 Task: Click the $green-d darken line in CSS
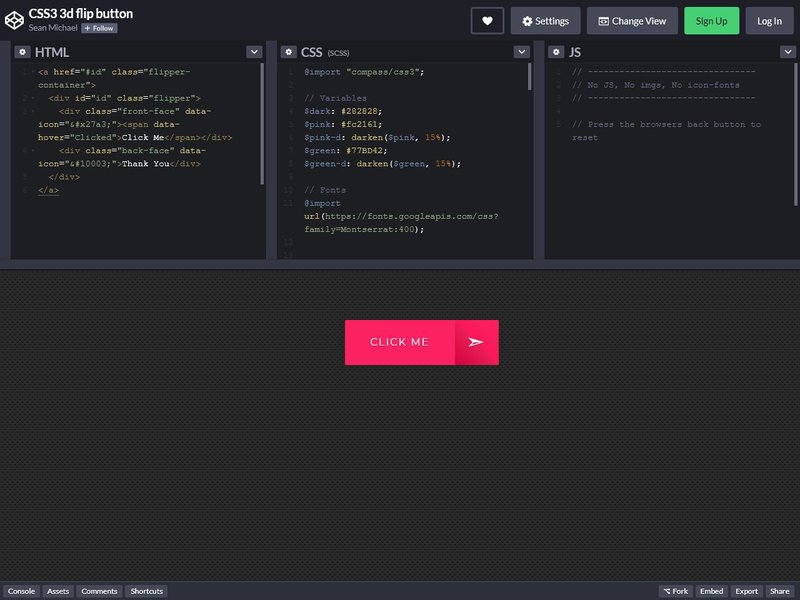(x=383, y=164)
